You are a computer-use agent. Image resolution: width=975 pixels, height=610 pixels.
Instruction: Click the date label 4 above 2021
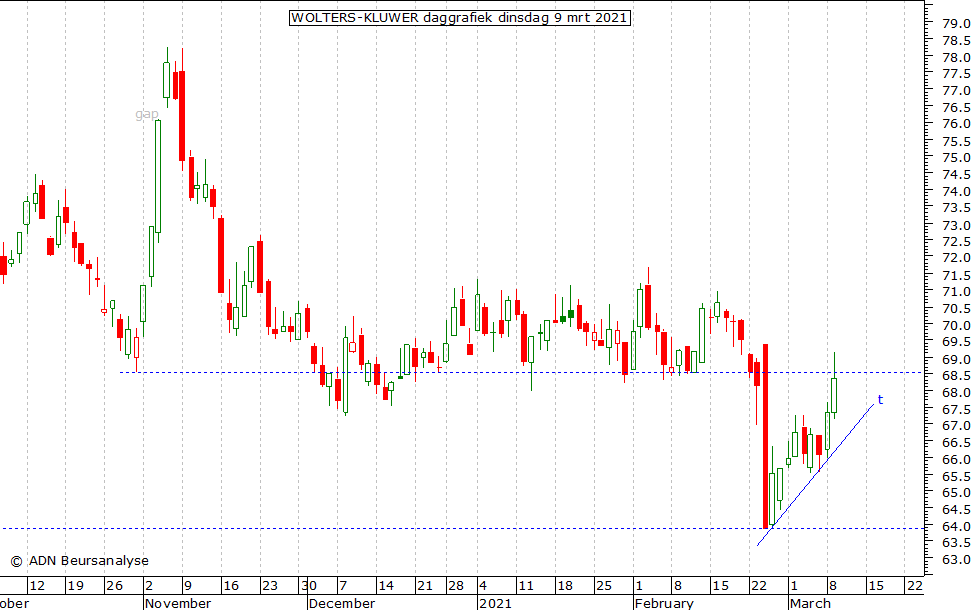pyautogui.click(x=483, y=586)
